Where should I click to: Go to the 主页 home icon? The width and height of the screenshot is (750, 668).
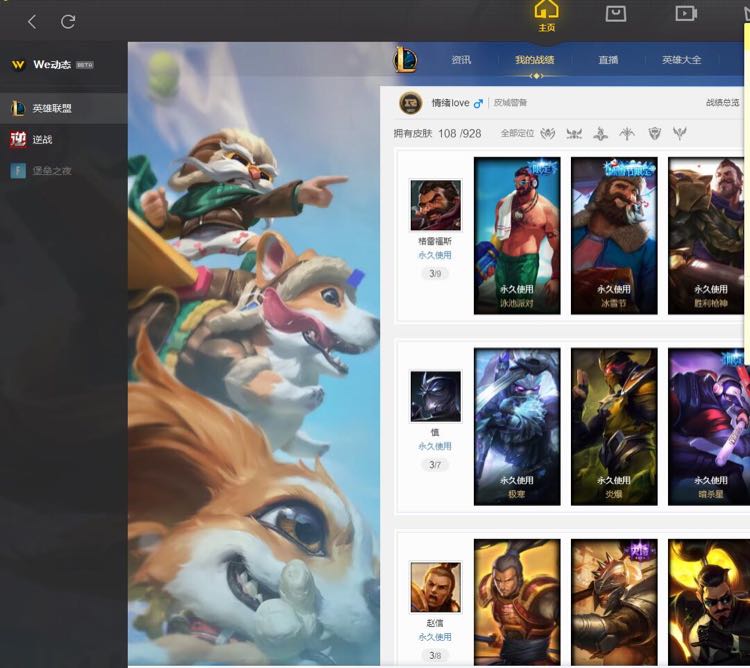click(x=546, y=14)
